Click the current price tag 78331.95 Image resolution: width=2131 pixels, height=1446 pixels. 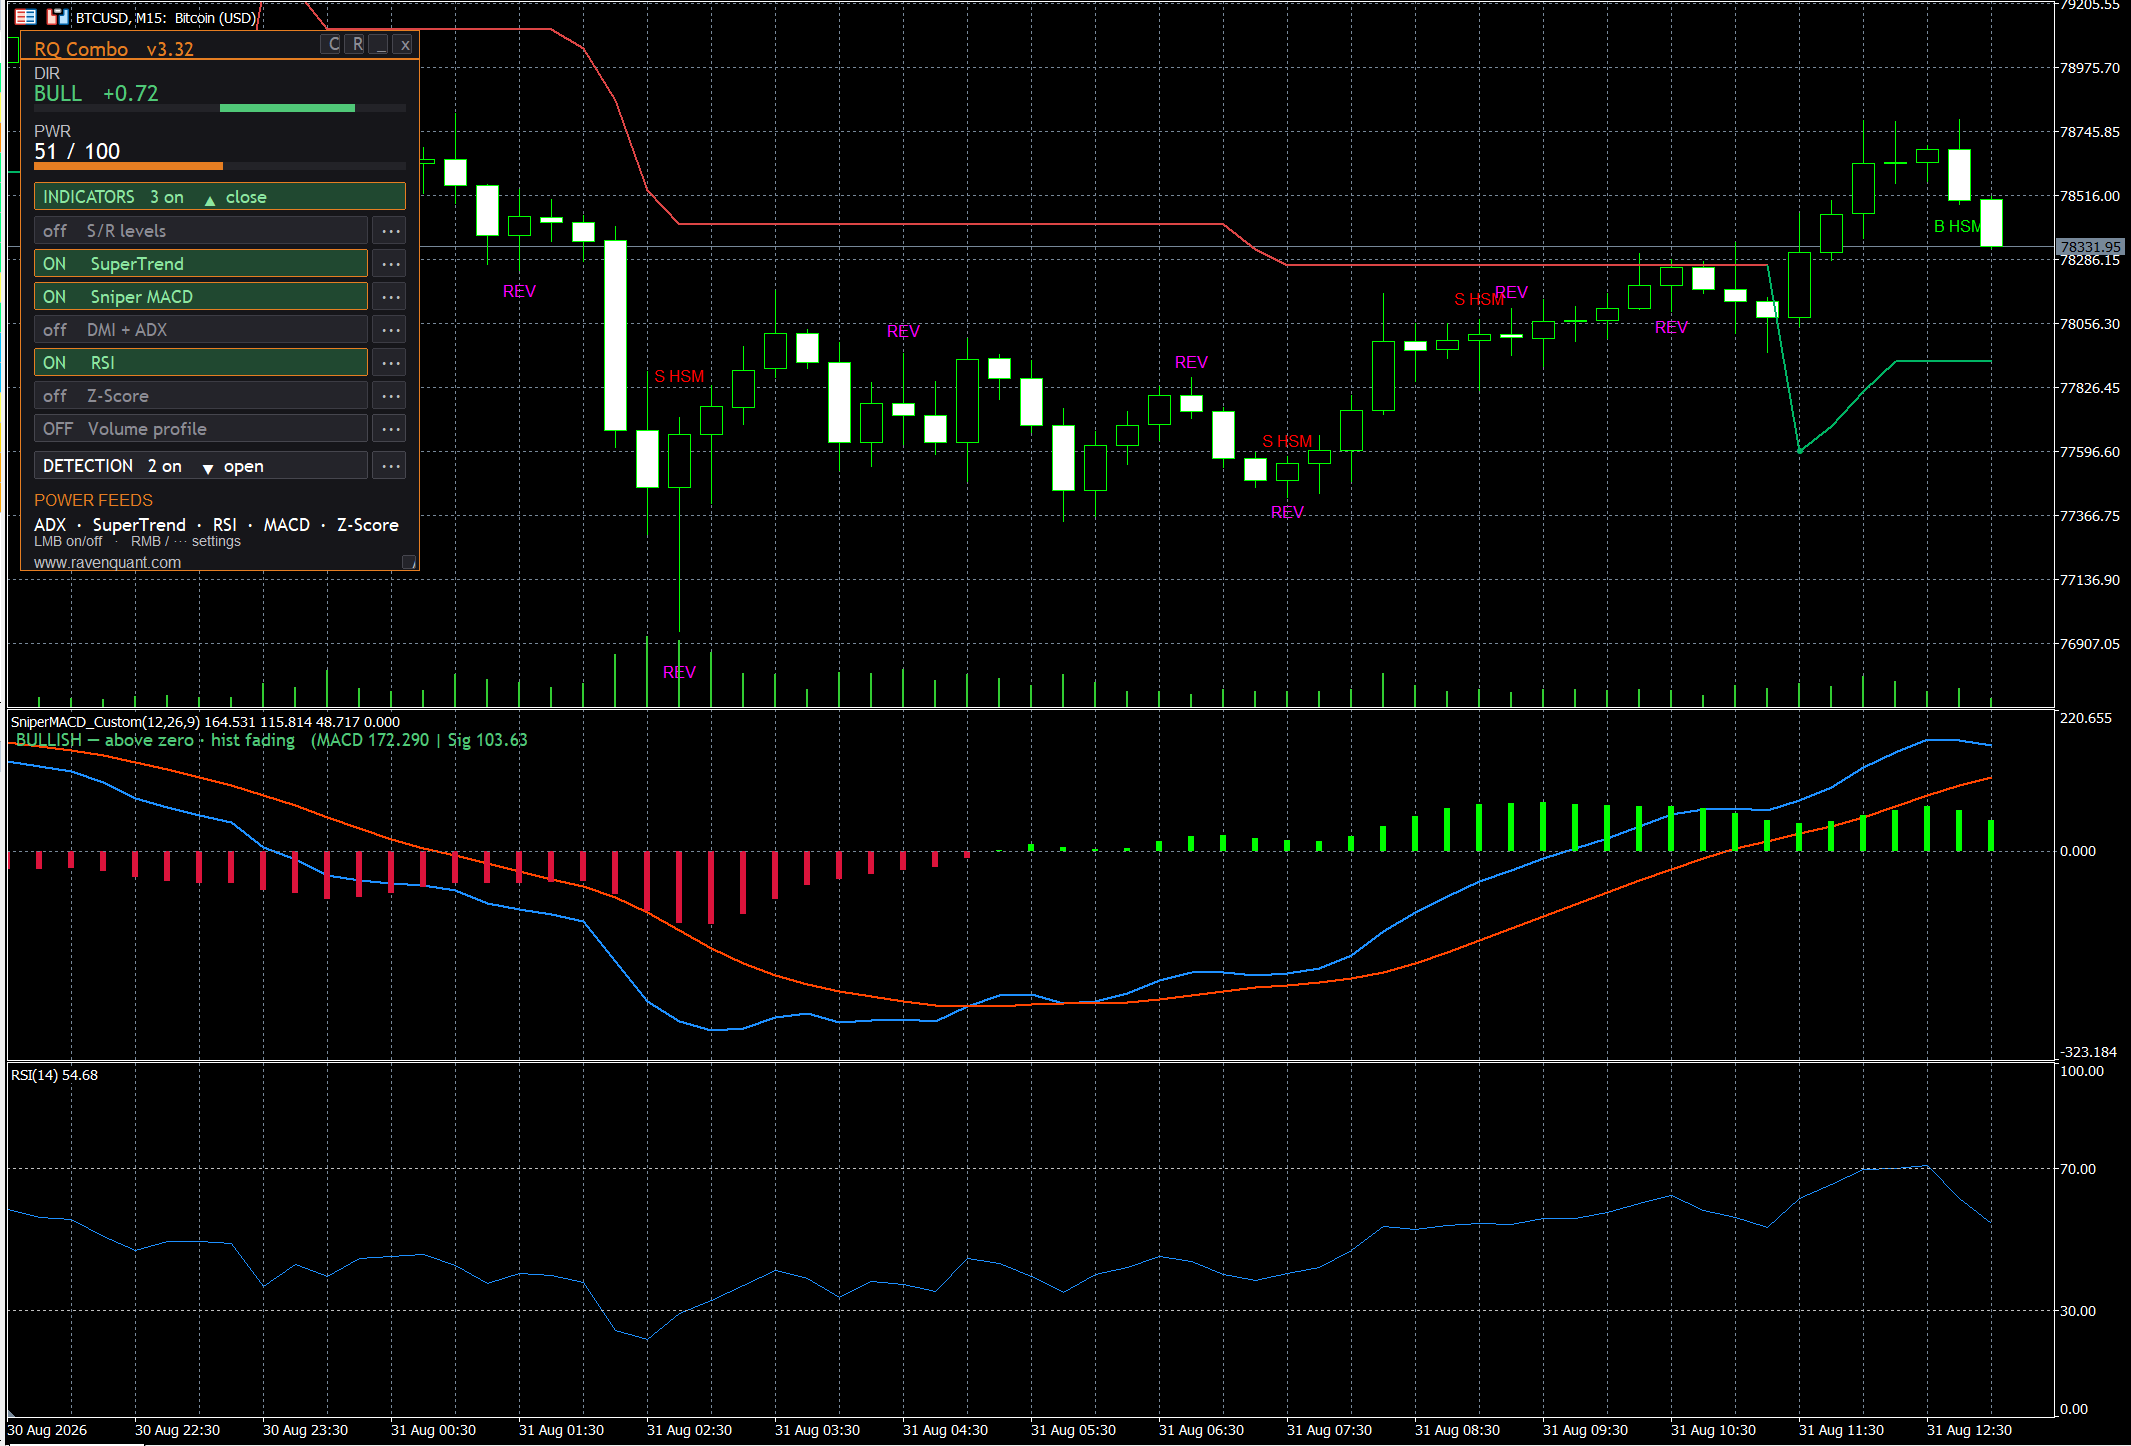tap(2089, 247)
